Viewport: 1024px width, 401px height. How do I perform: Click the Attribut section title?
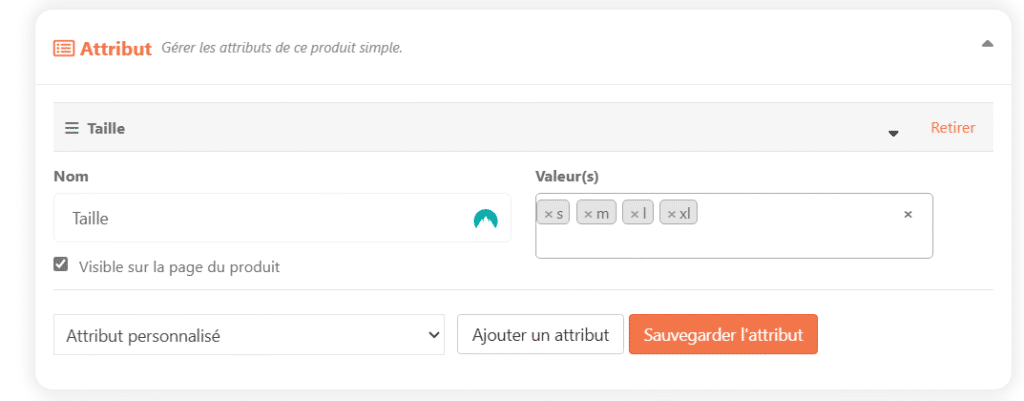[x=116, y=48]
